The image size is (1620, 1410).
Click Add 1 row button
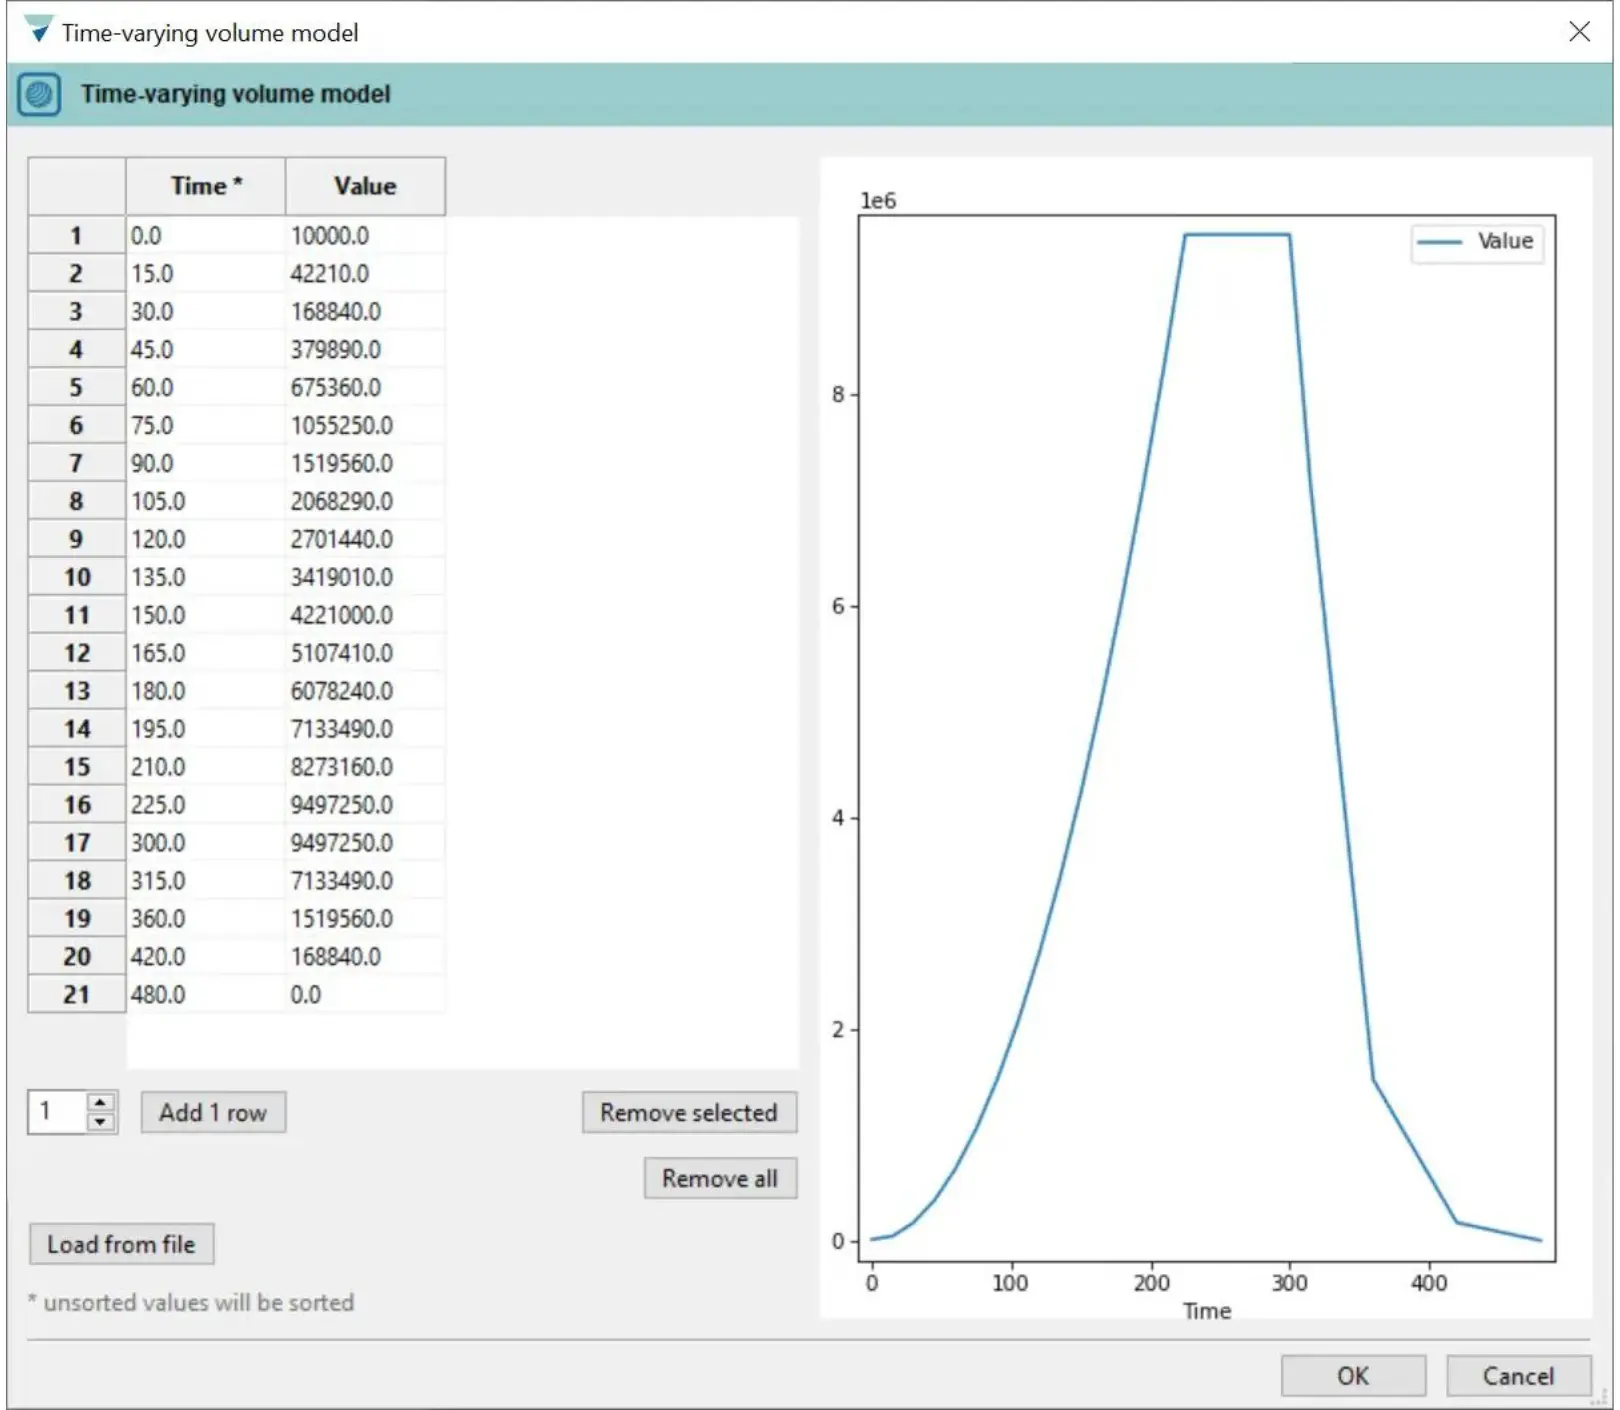[213, 1112]
